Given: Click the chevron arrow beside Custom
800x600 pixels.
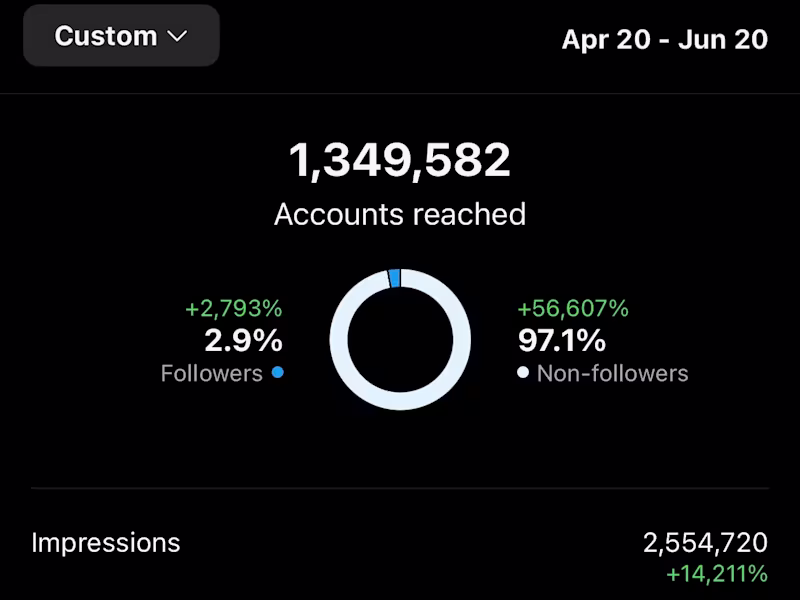Looking at the screenshot, I should pyautogui.click(x=177, y=36).
